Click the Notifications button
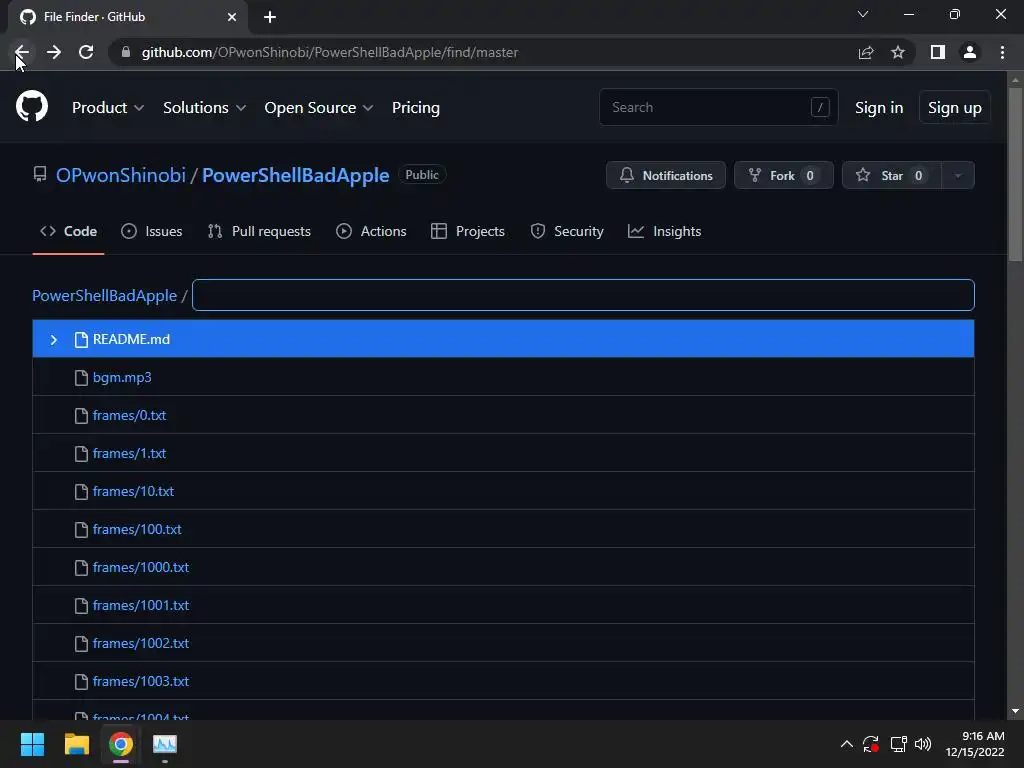Screen dimensions: 1024x768 click(x=665, y=175)
